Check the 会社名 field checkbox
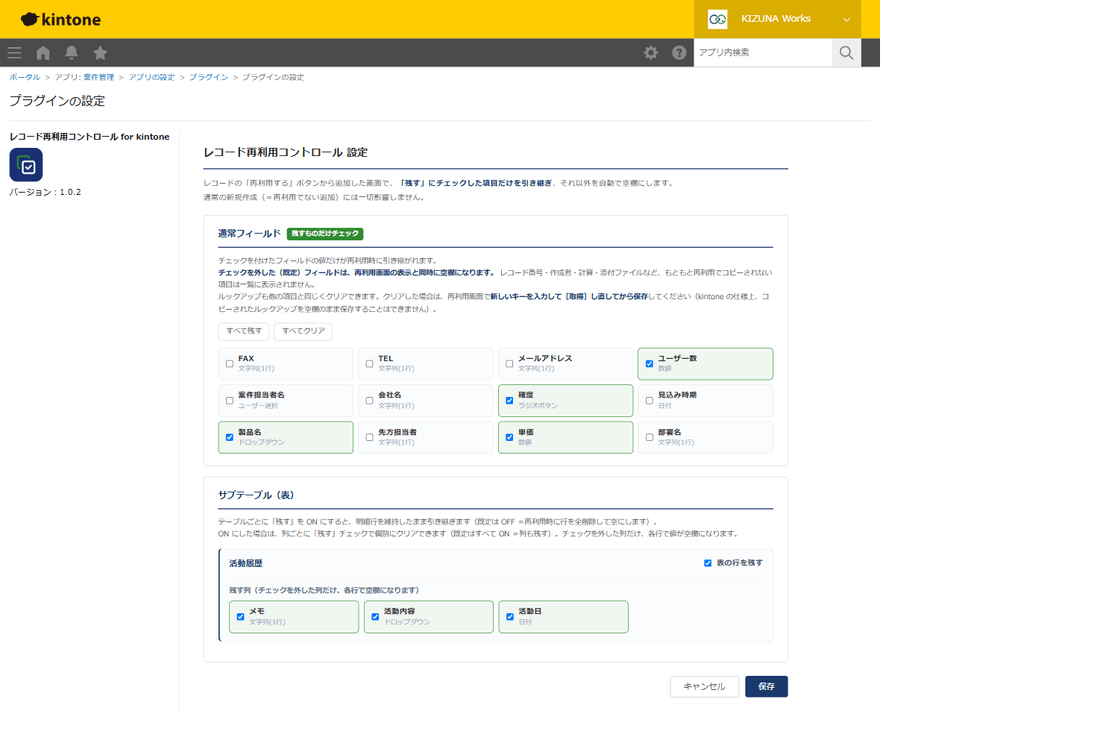 pyautogui.click(x=370, y=401)
